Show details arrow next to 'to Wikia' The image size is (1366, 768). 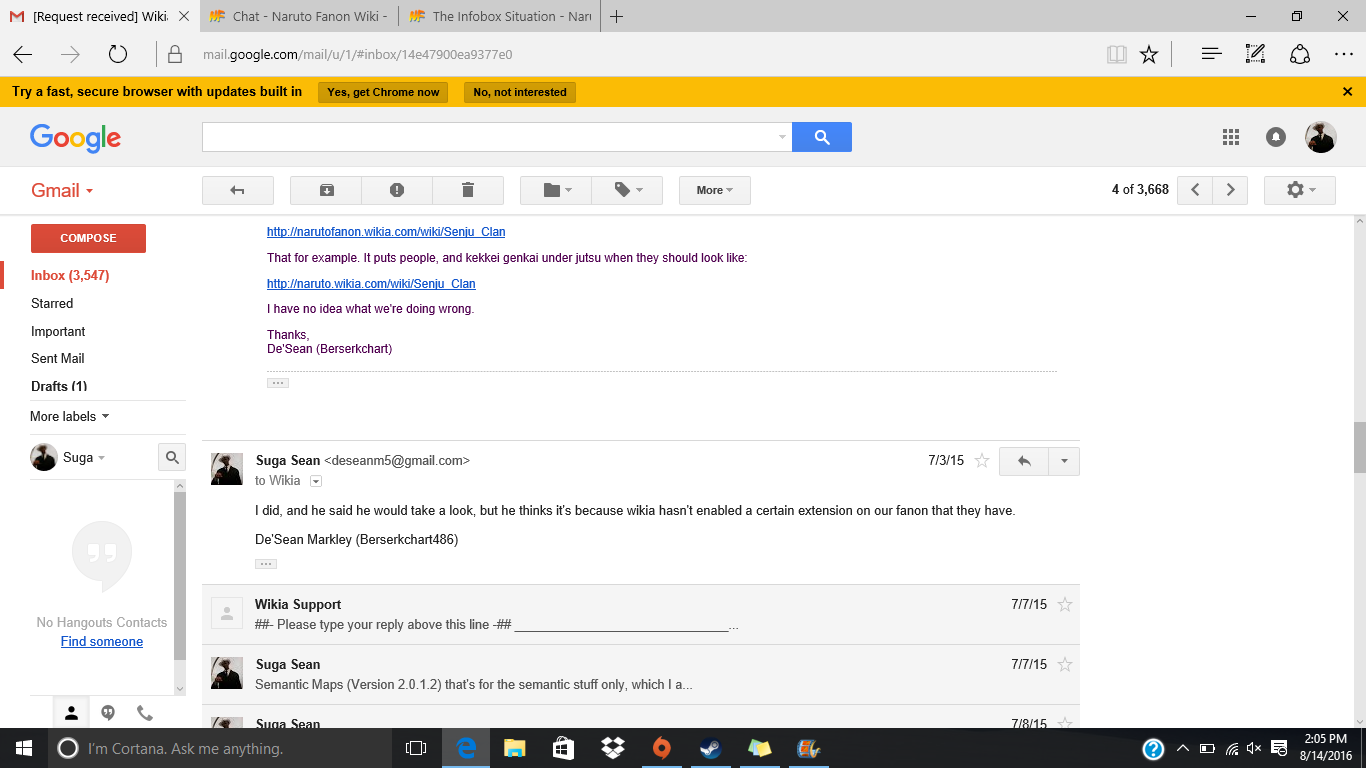tap(316, 481)
